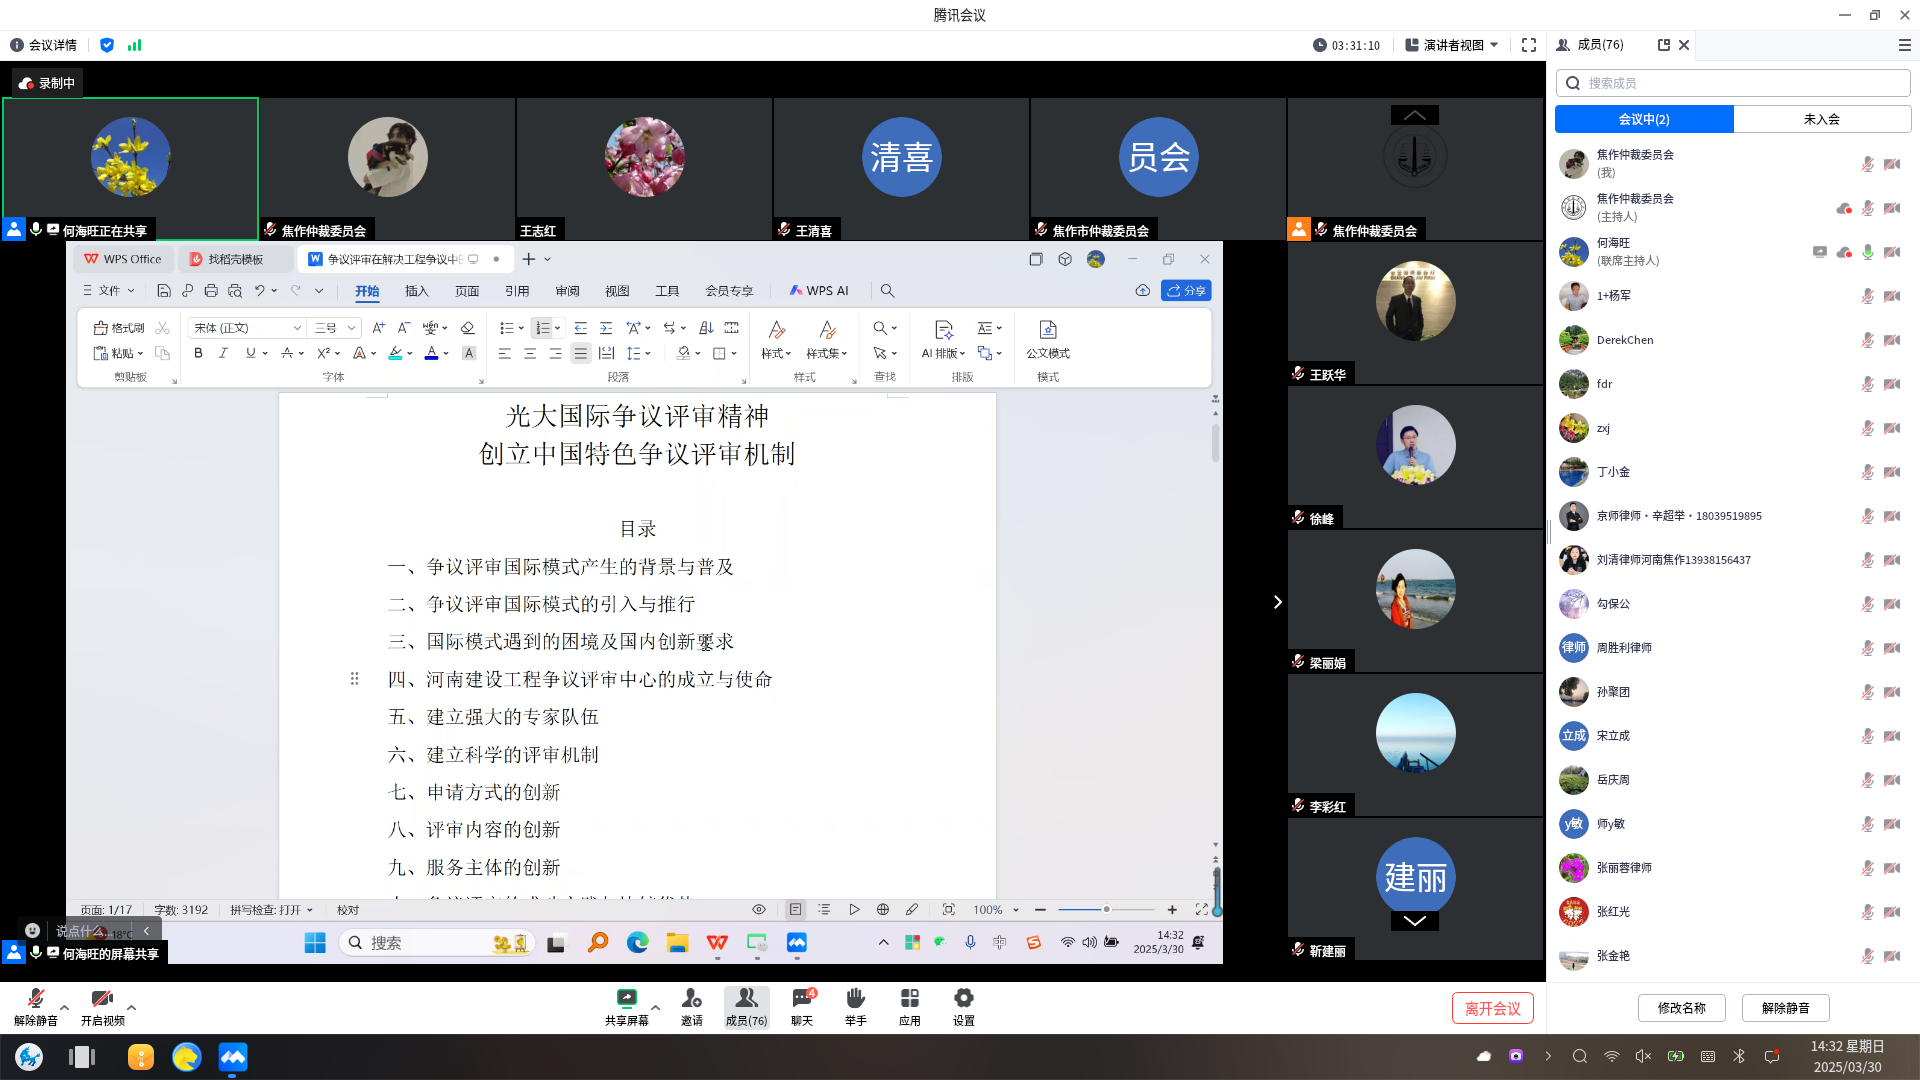
Task: Click the Unmute button in the members panel
Action: tap(1785, 1008)
